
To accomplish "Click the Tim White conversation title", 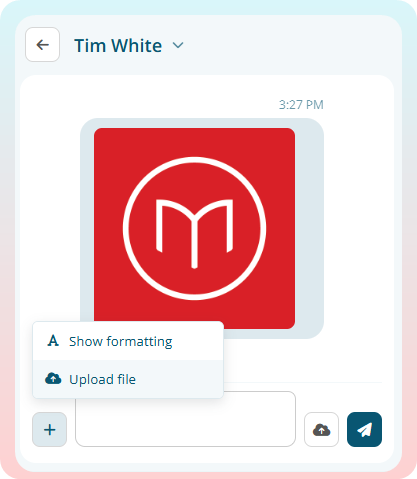I will pyautogui.click(x=118, y=45).
